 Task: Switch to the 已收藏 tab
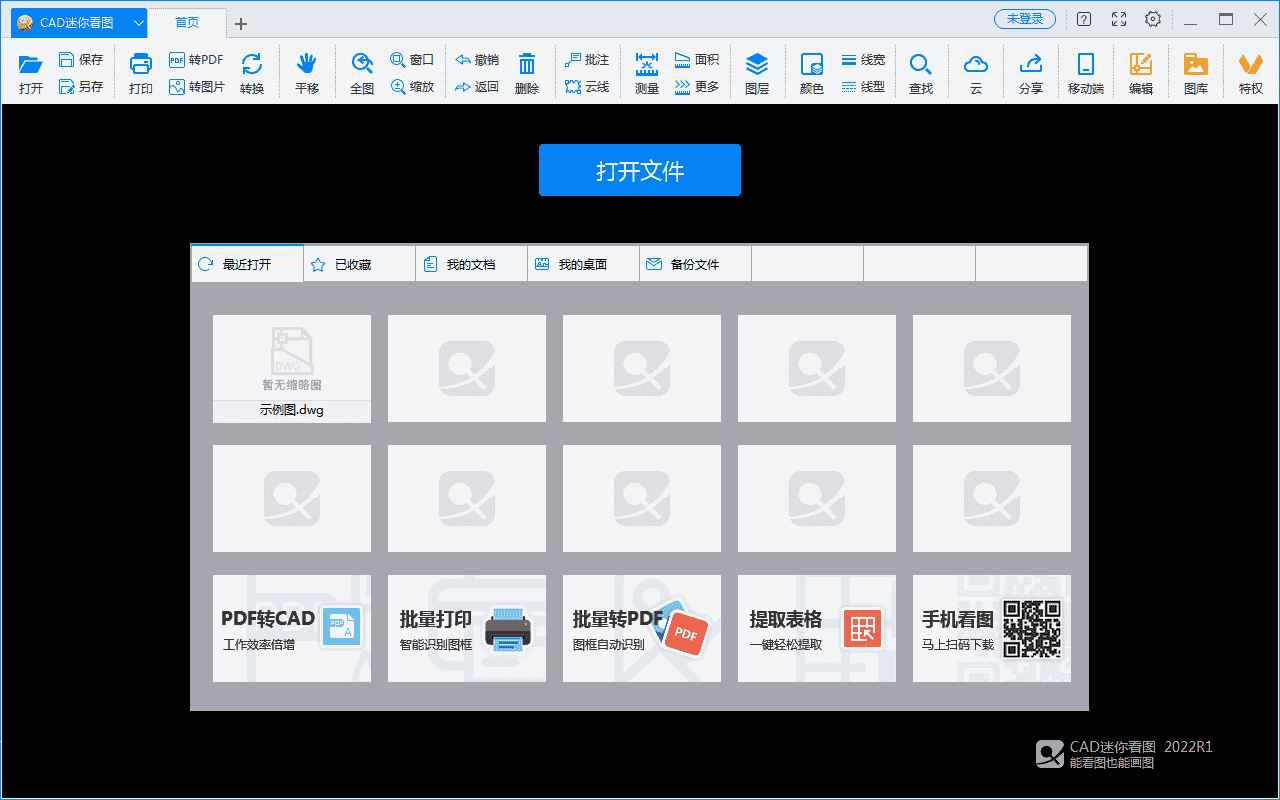[358, 263]
